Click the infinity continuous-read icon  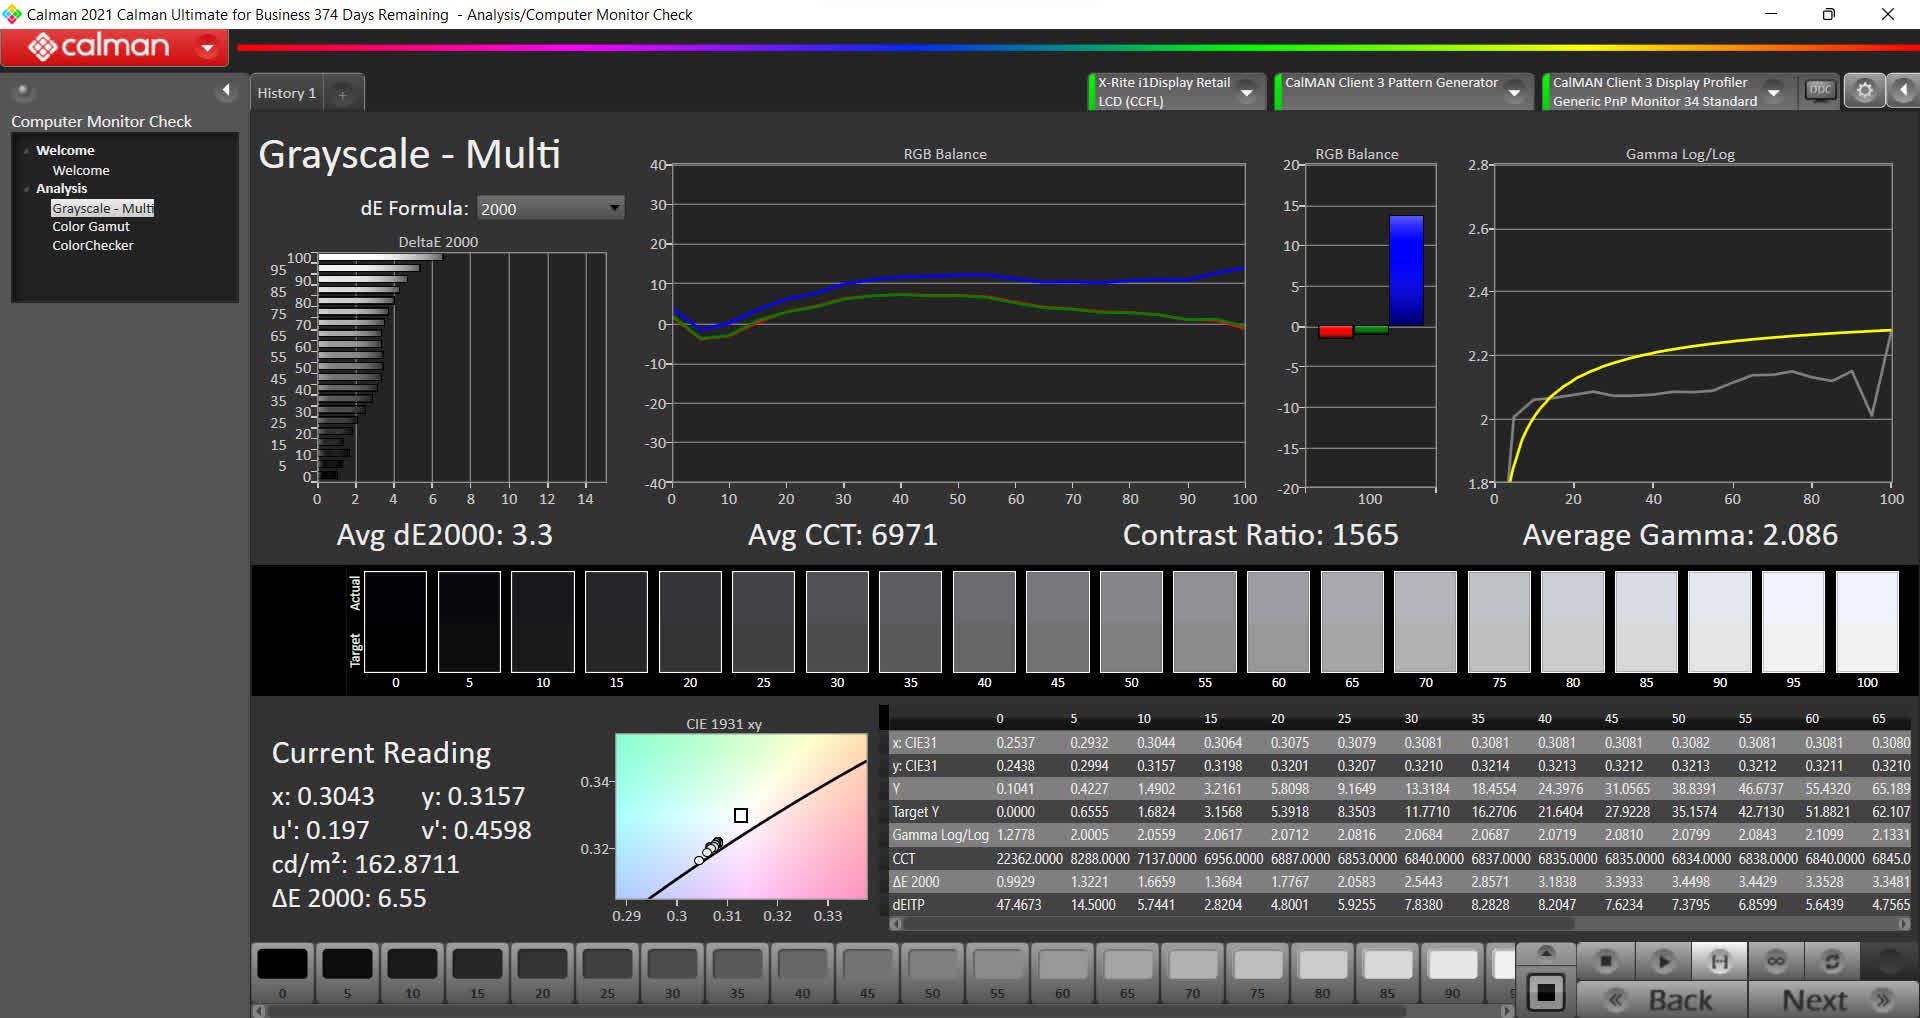tap(1776, 961)
